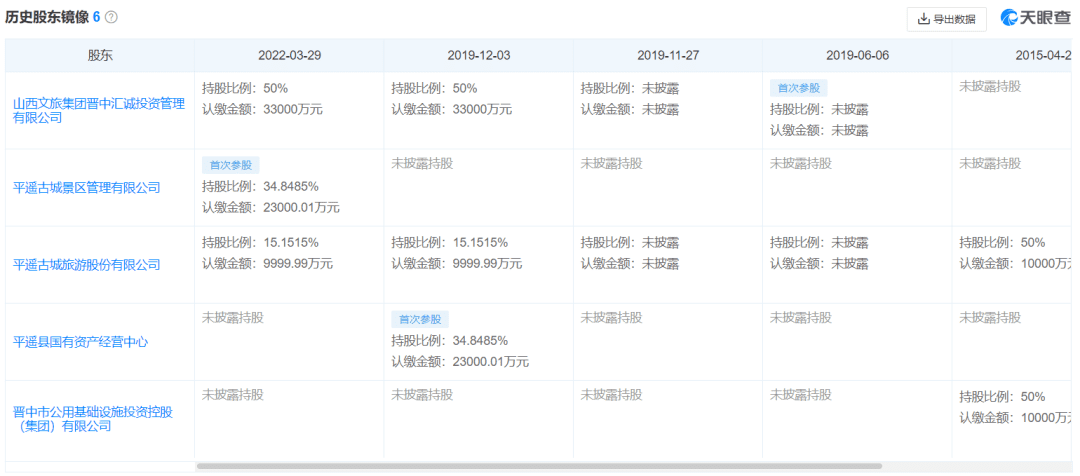Click 首次参股 tag in 平遥古城景区管理 row
Image resolution: width=1080 pixels, height=476 pixels.
point(231,165)
